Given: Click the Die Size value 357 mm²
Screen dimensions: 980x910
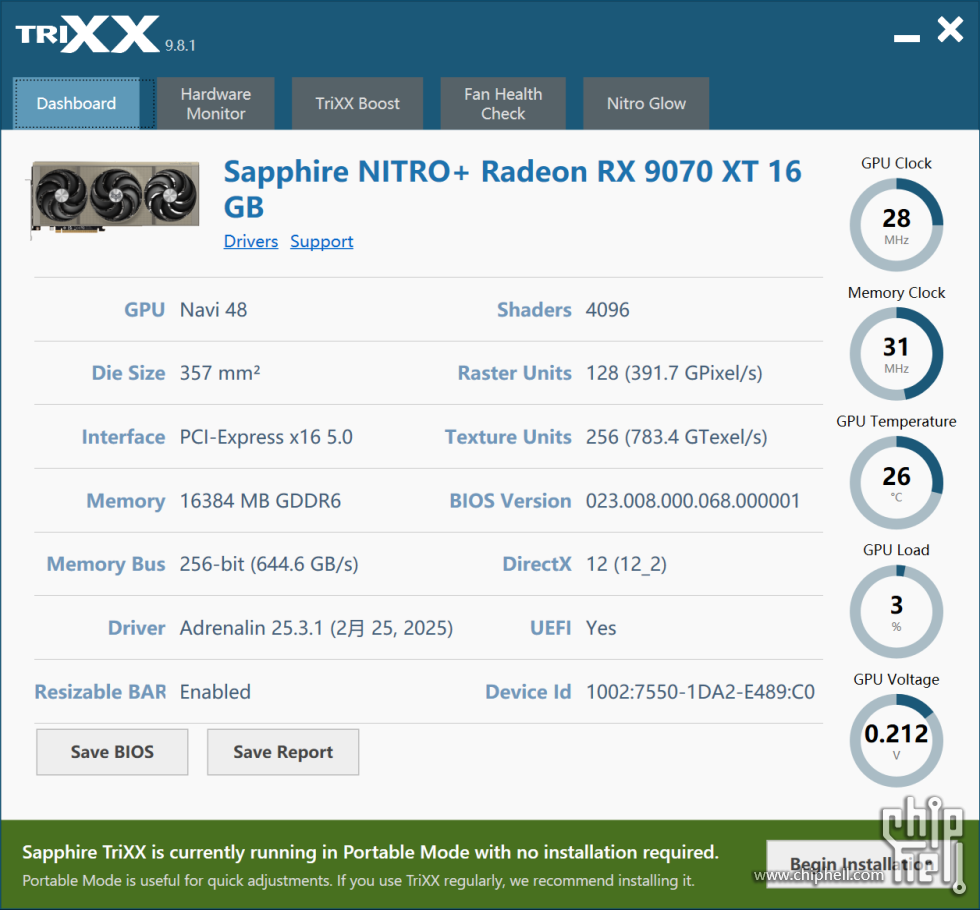Looking at the screenshot, I should [x=220, y=373].
